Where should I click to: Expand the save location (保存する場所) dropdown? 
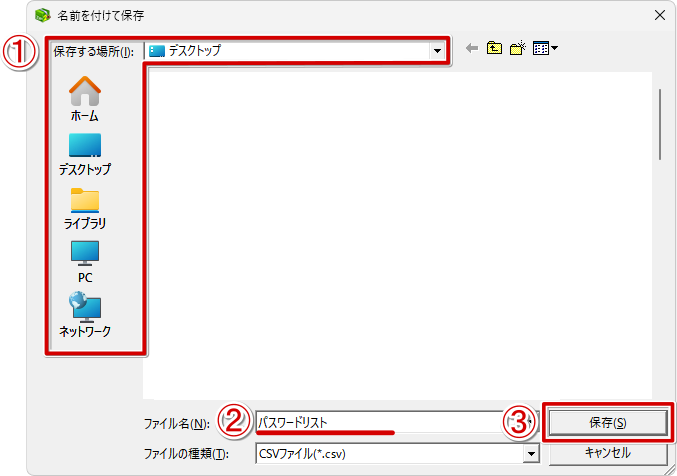pyautogui.click(x=437, y=51)
